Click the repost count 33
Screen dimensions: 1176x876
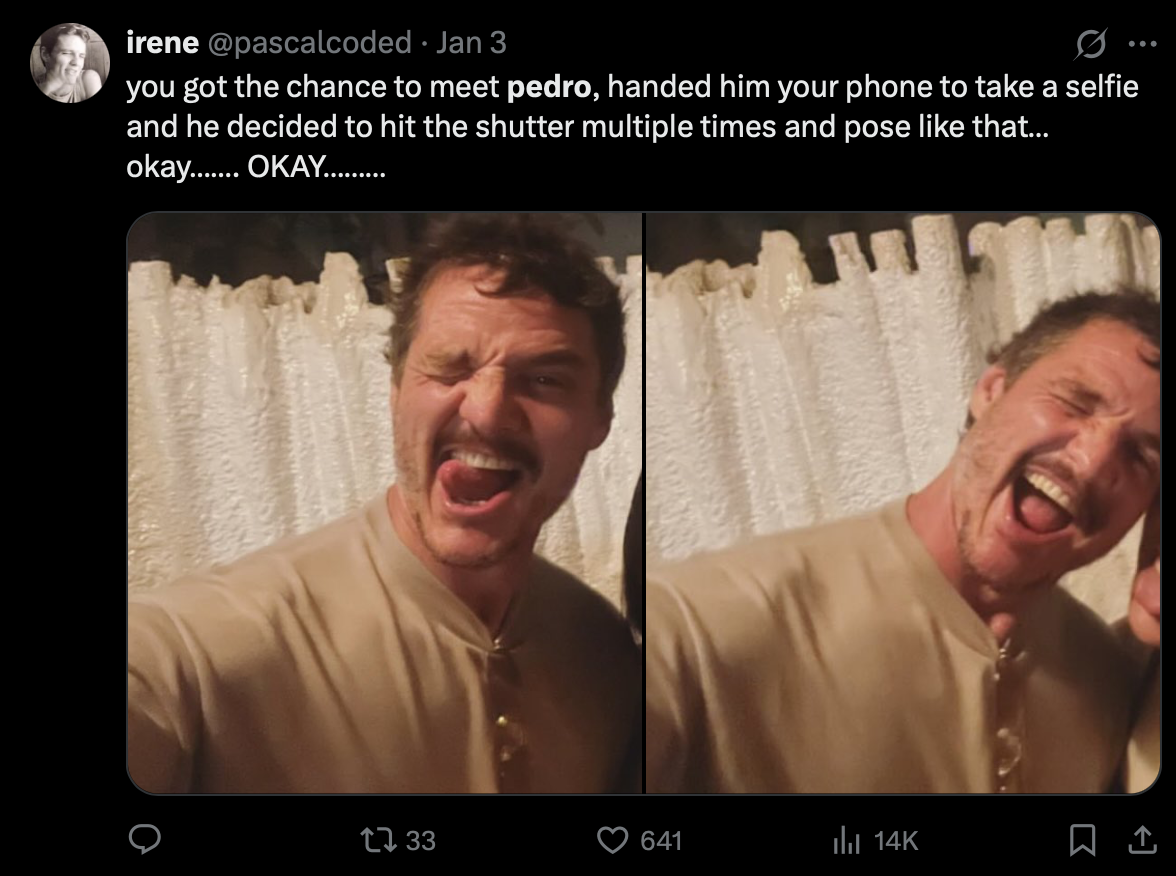[421, 841]
